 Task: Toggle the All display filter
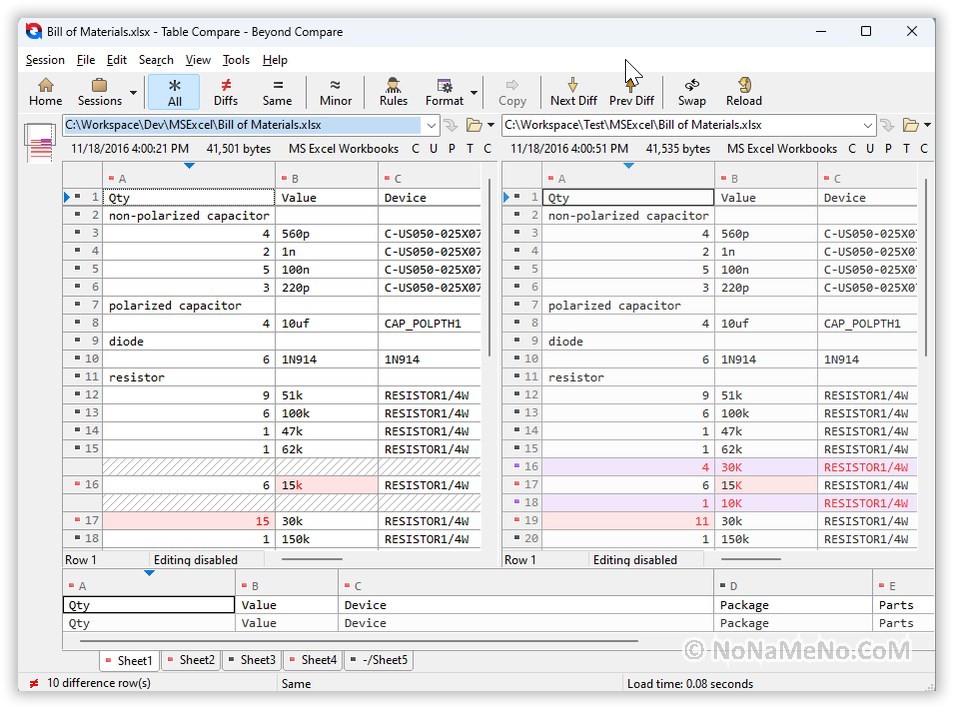(x=174, y=91)
